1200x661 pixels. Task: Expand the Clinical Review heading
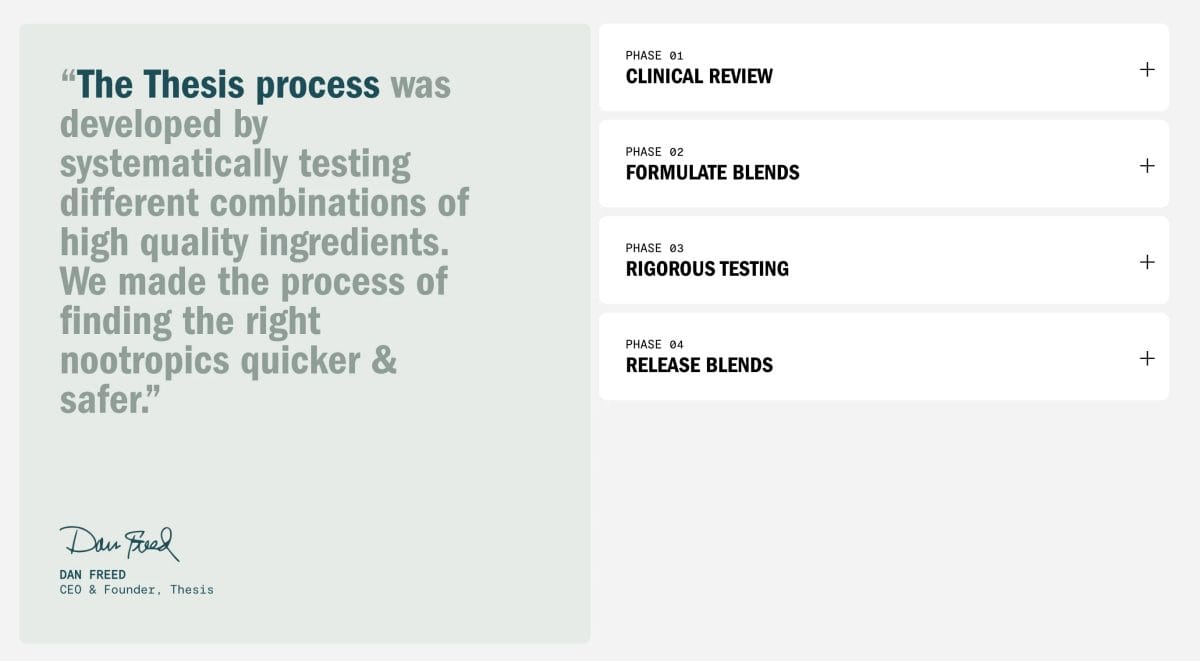(699, 77)
